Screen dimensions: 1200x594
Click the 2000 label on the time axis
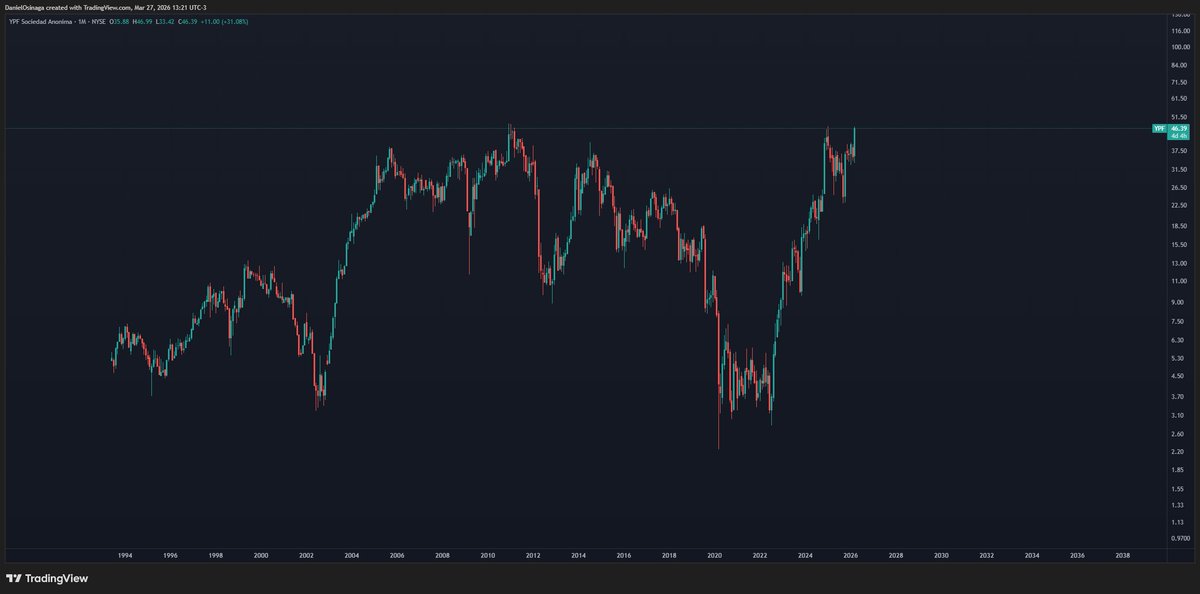click(260, 555)
